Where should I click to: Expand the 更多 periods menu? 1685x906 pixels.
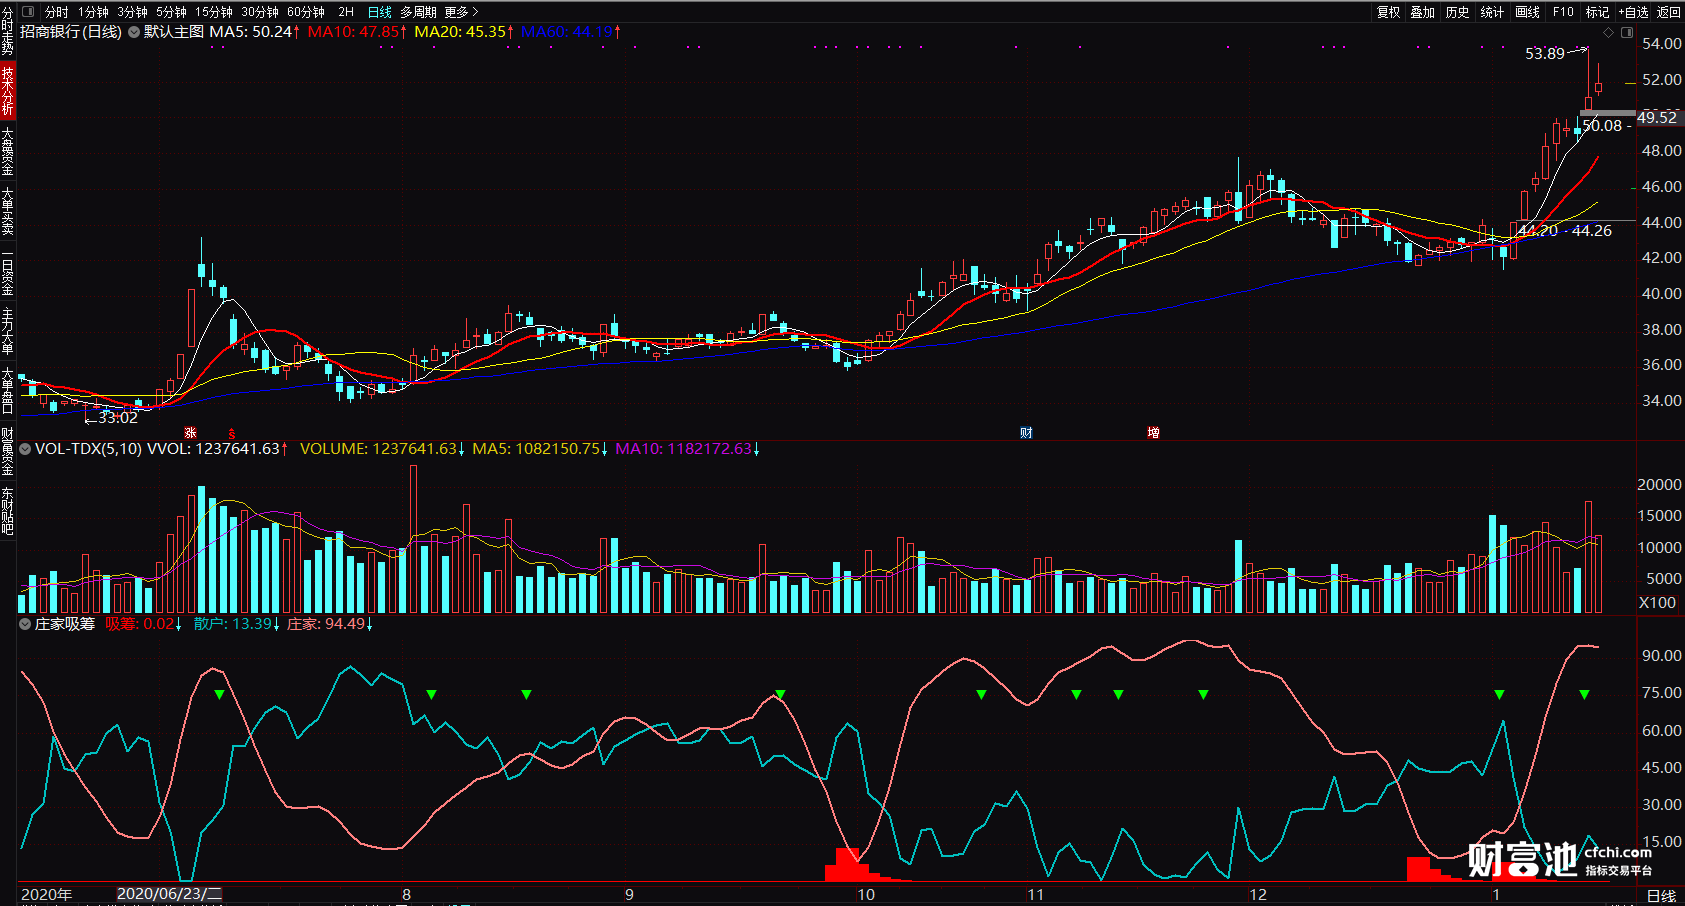click(461, 12)
